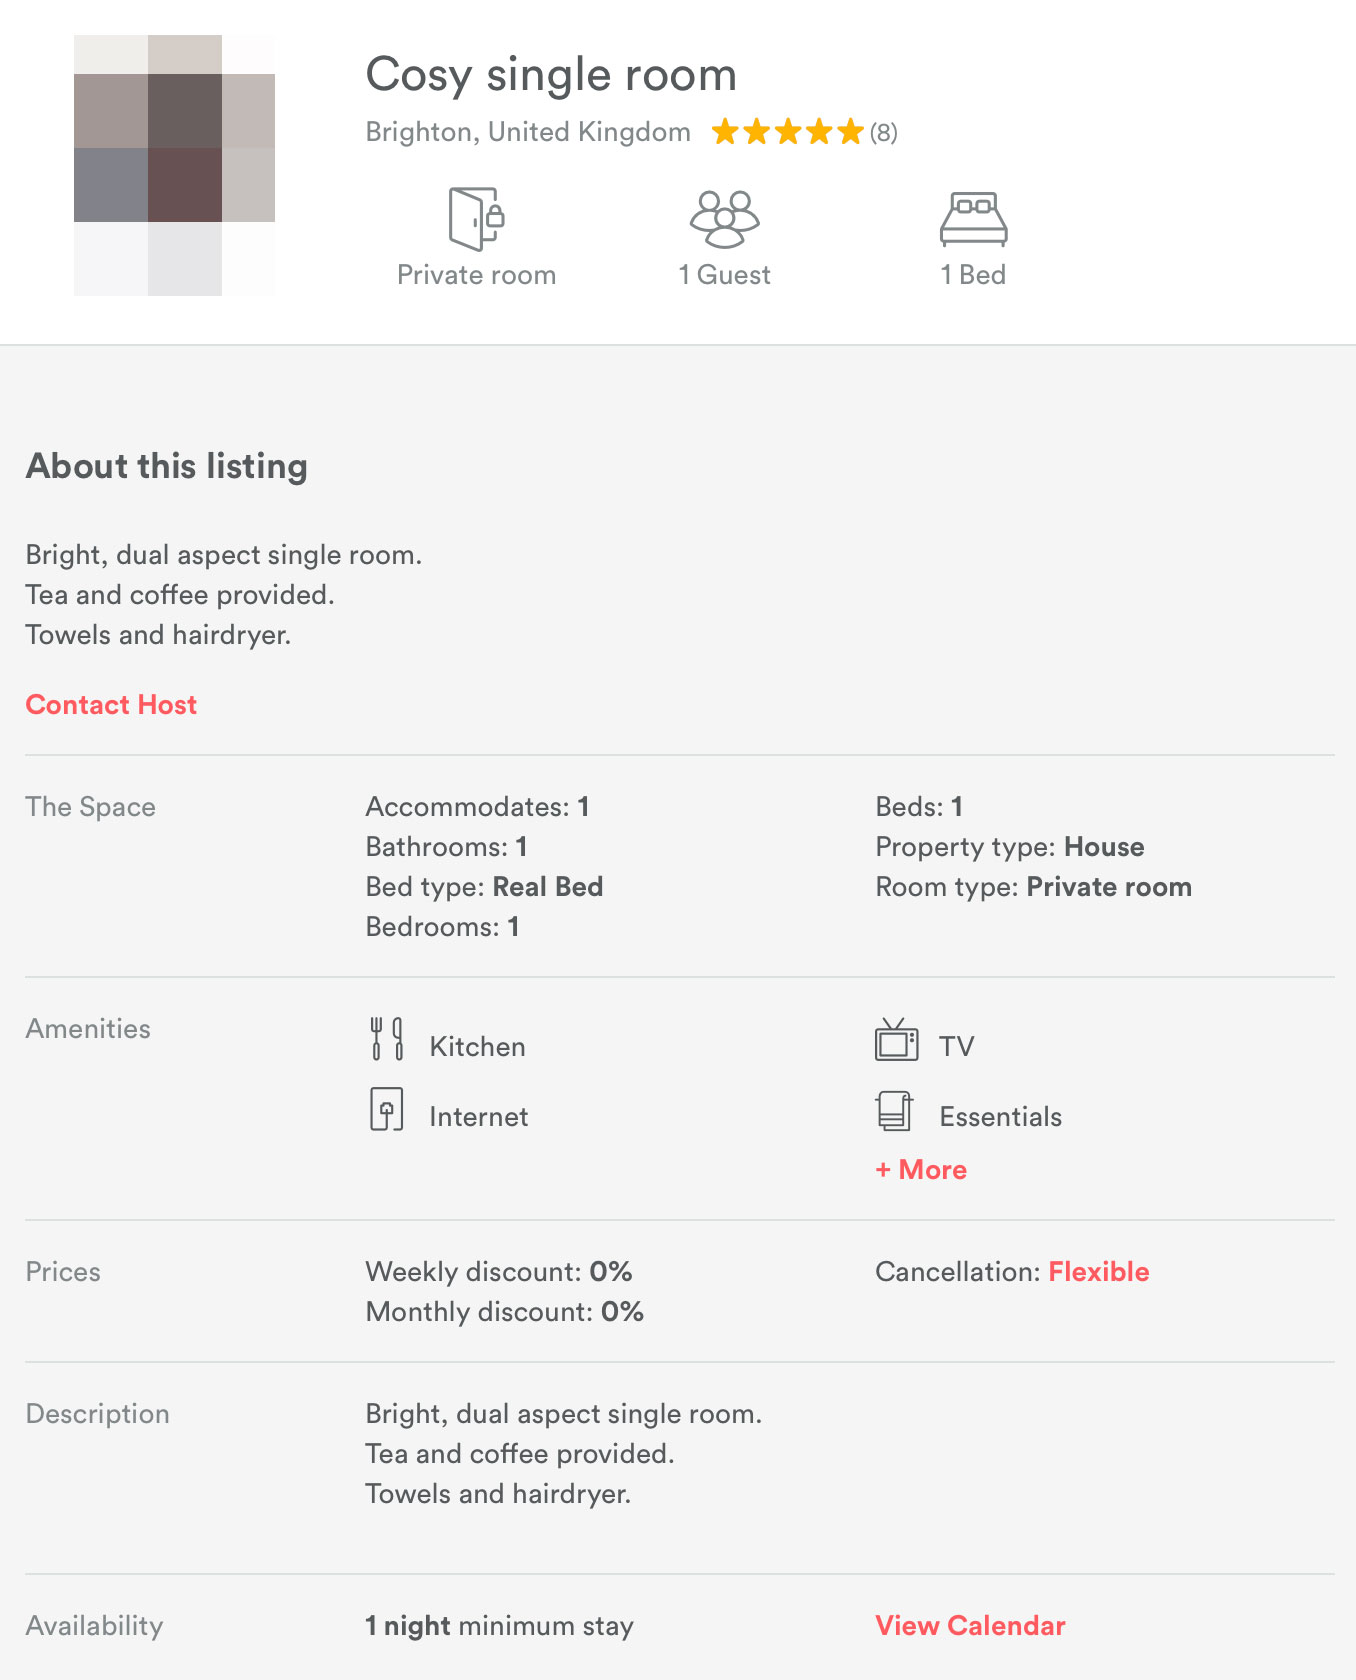Viewport: 1356px width, 1680px height.
Task: Click the Essentials towel icon
Action: pyautogui.click(x=895, y=1110)
